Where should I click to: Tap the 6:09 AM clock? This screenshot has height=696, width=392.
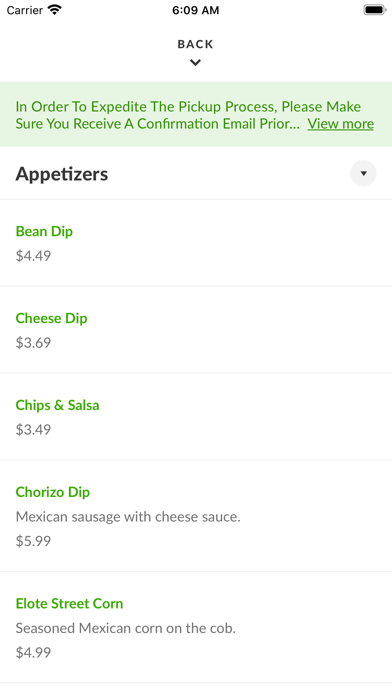tap(196, 10)
